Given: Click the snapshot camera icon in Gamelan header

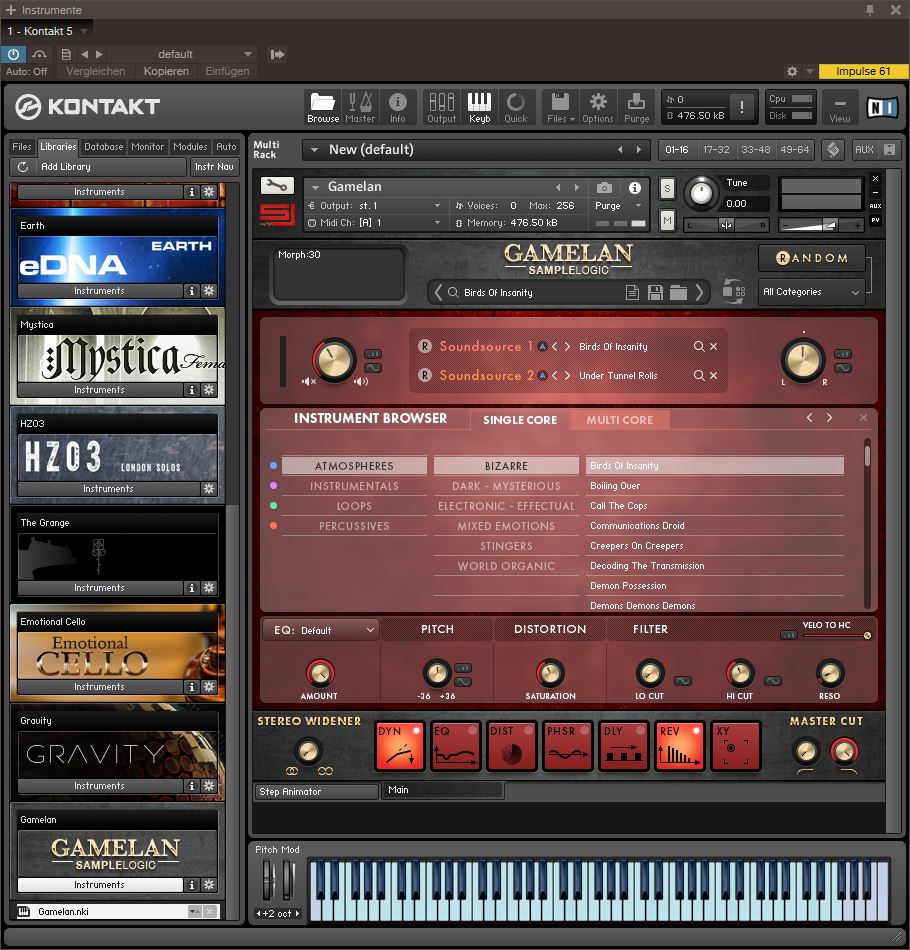Looking at the screenshot, I should [x=604, y=188].
